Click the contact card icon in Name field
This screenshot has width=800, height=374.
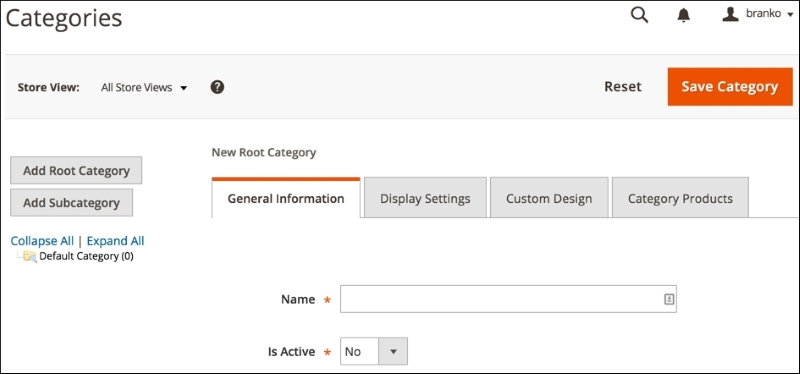(669, 299)
